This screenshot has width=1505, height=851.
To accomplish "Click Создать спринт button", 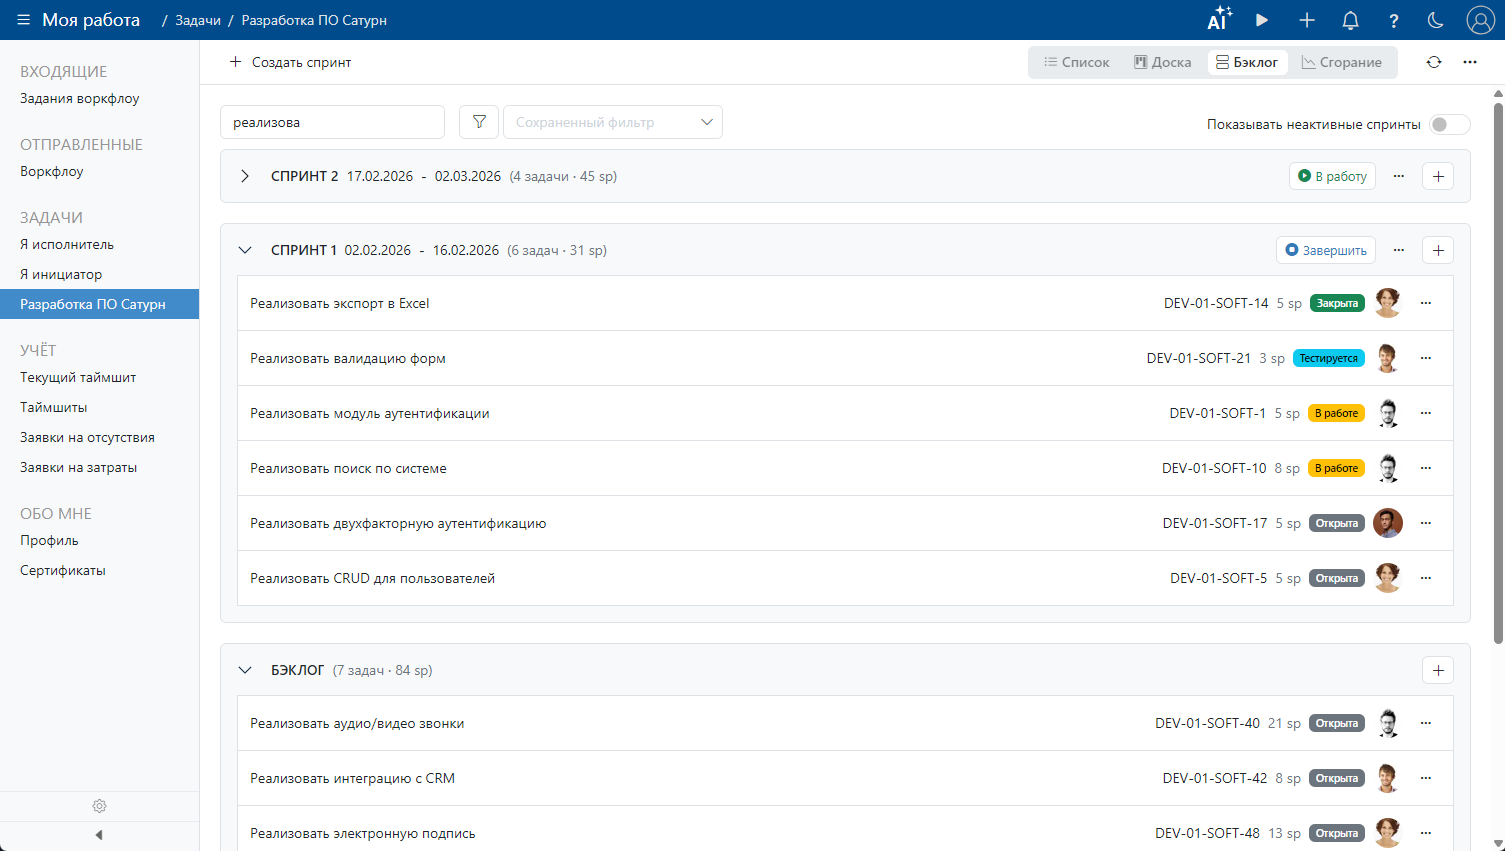I will (x=290, y=62).
